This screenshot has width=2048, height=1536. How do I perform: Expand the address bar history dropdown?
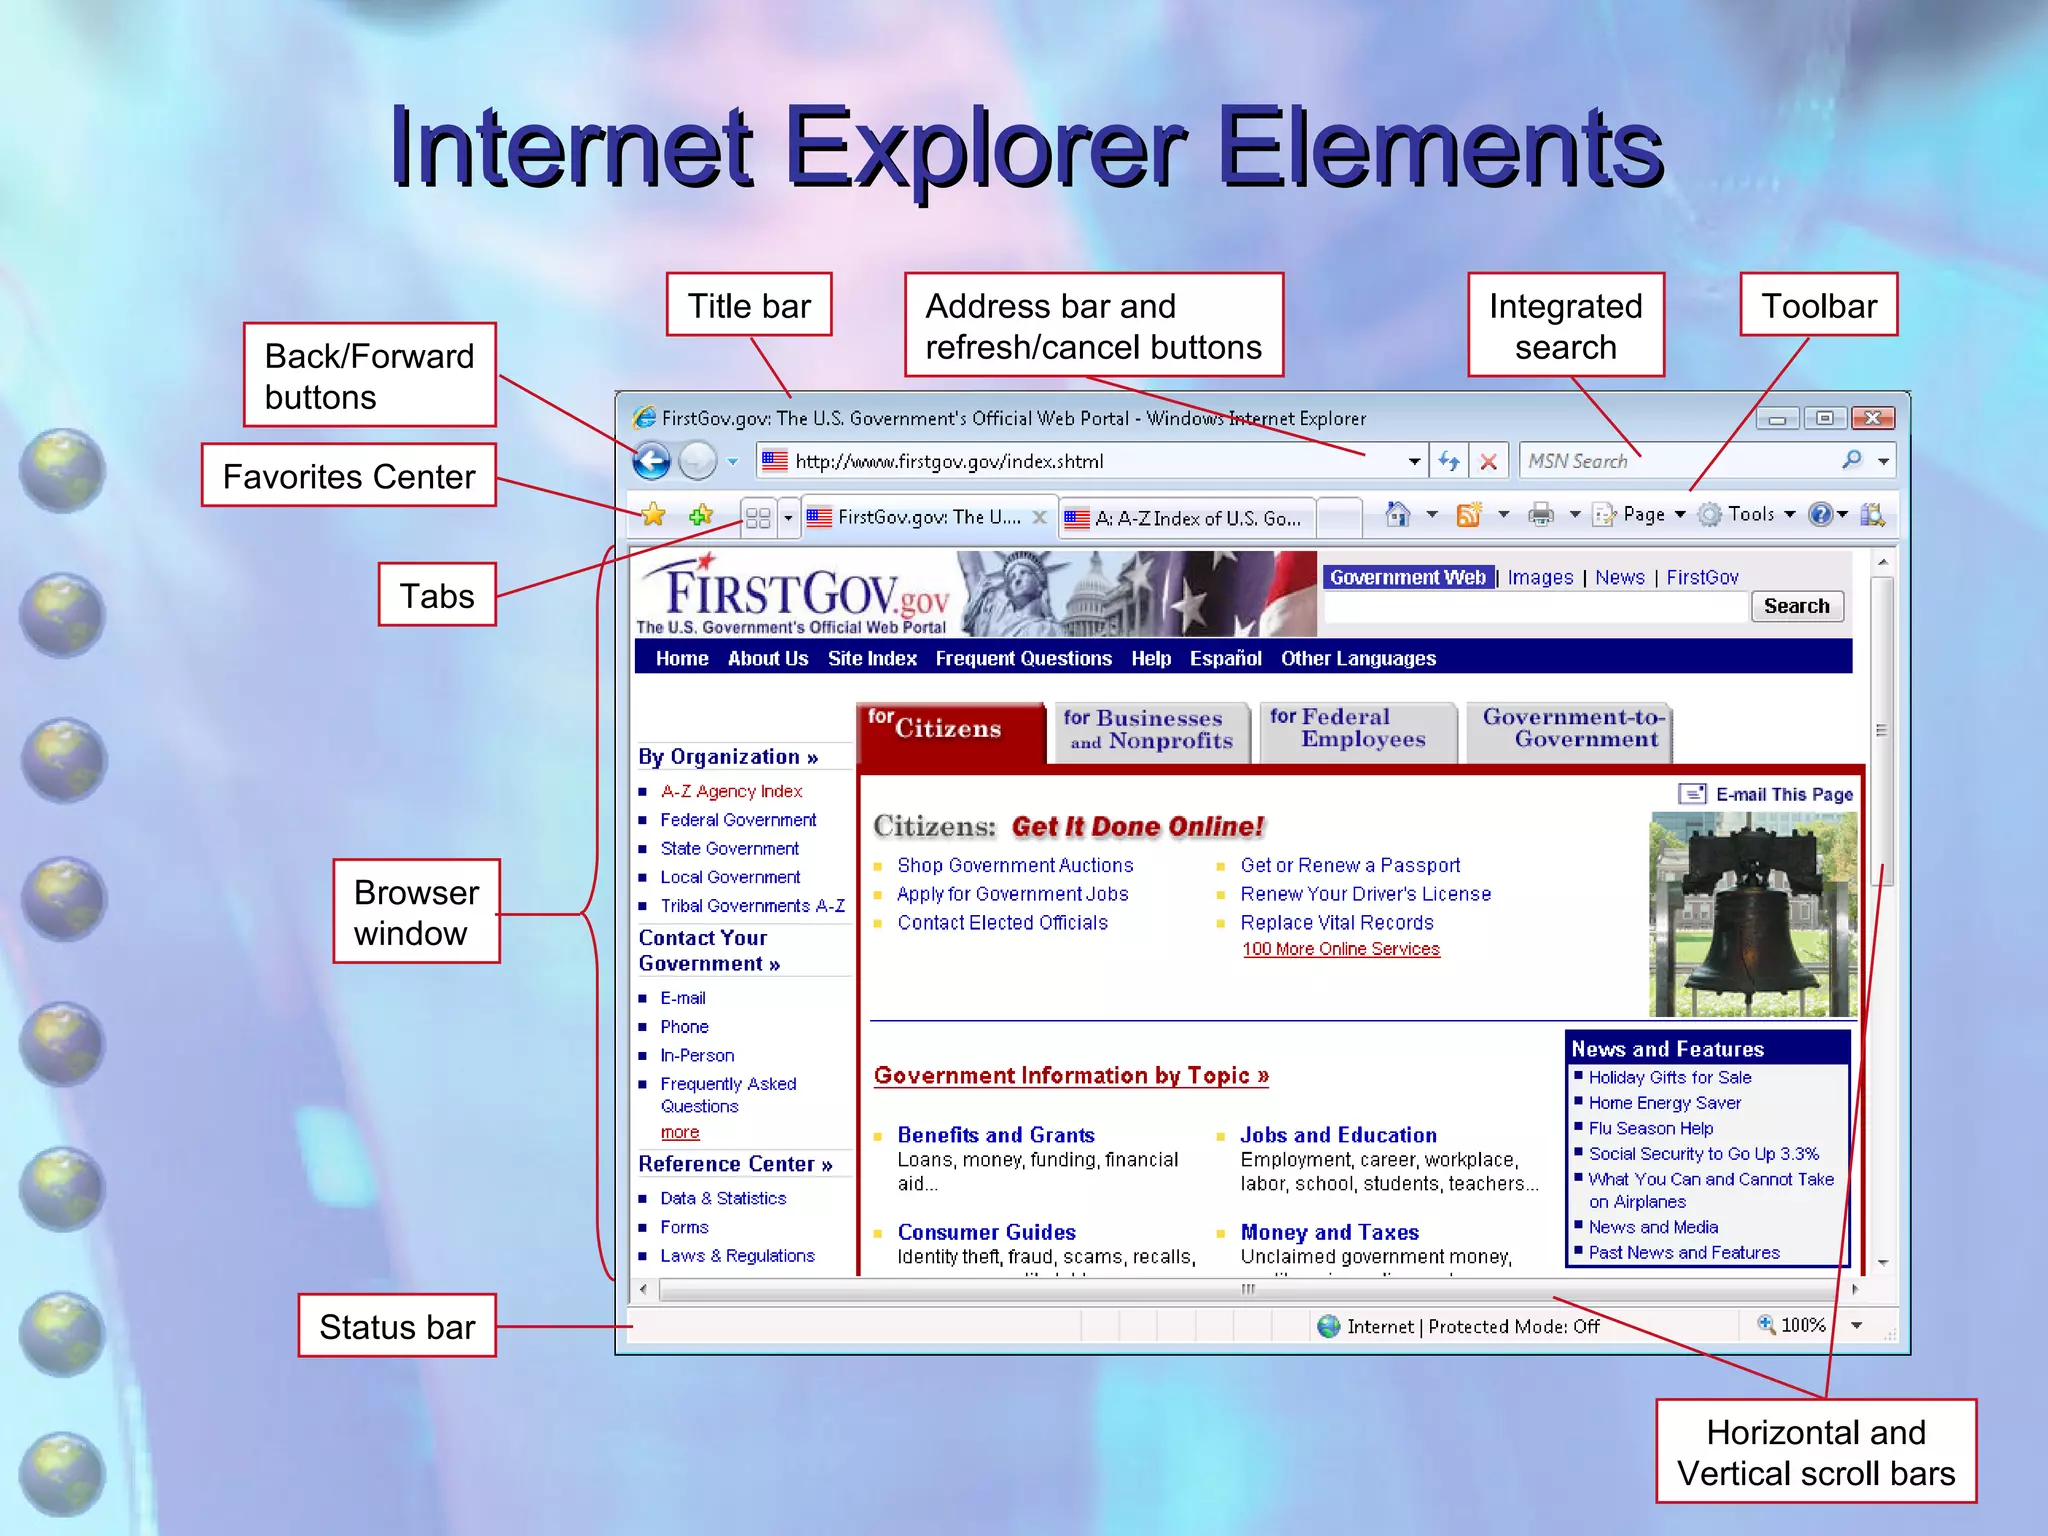point(1414,461)
